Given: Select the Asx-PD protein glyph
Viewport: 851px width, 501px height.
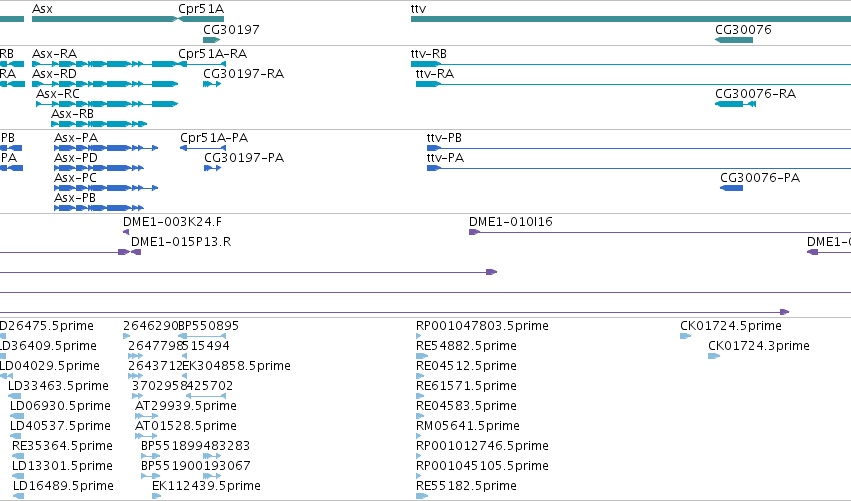Looking at the screenshot, I should pos(99,168).
